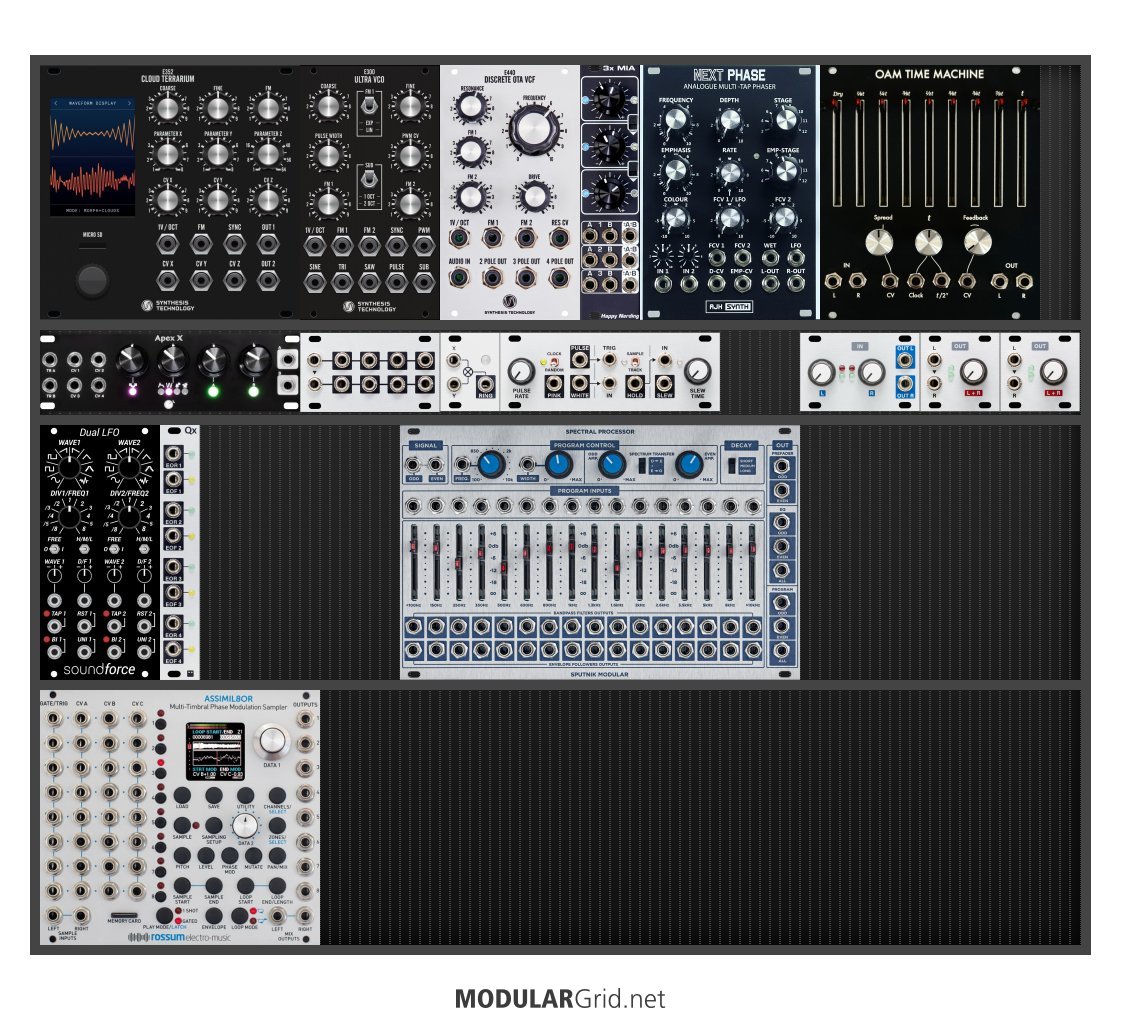Click the RING output jack
Screen dimensions: 1121x1020
[485, 385]
